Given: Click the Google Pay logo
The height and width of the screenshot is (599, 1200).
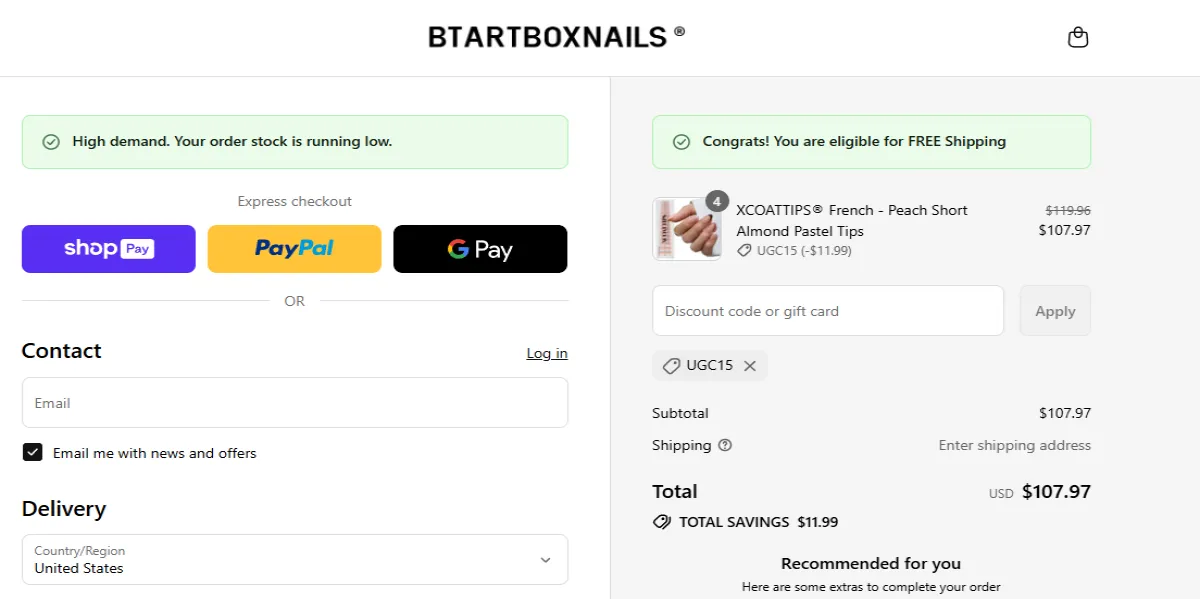Looking at the screenshot, I should pyautogui.click(x=480, y=249).
